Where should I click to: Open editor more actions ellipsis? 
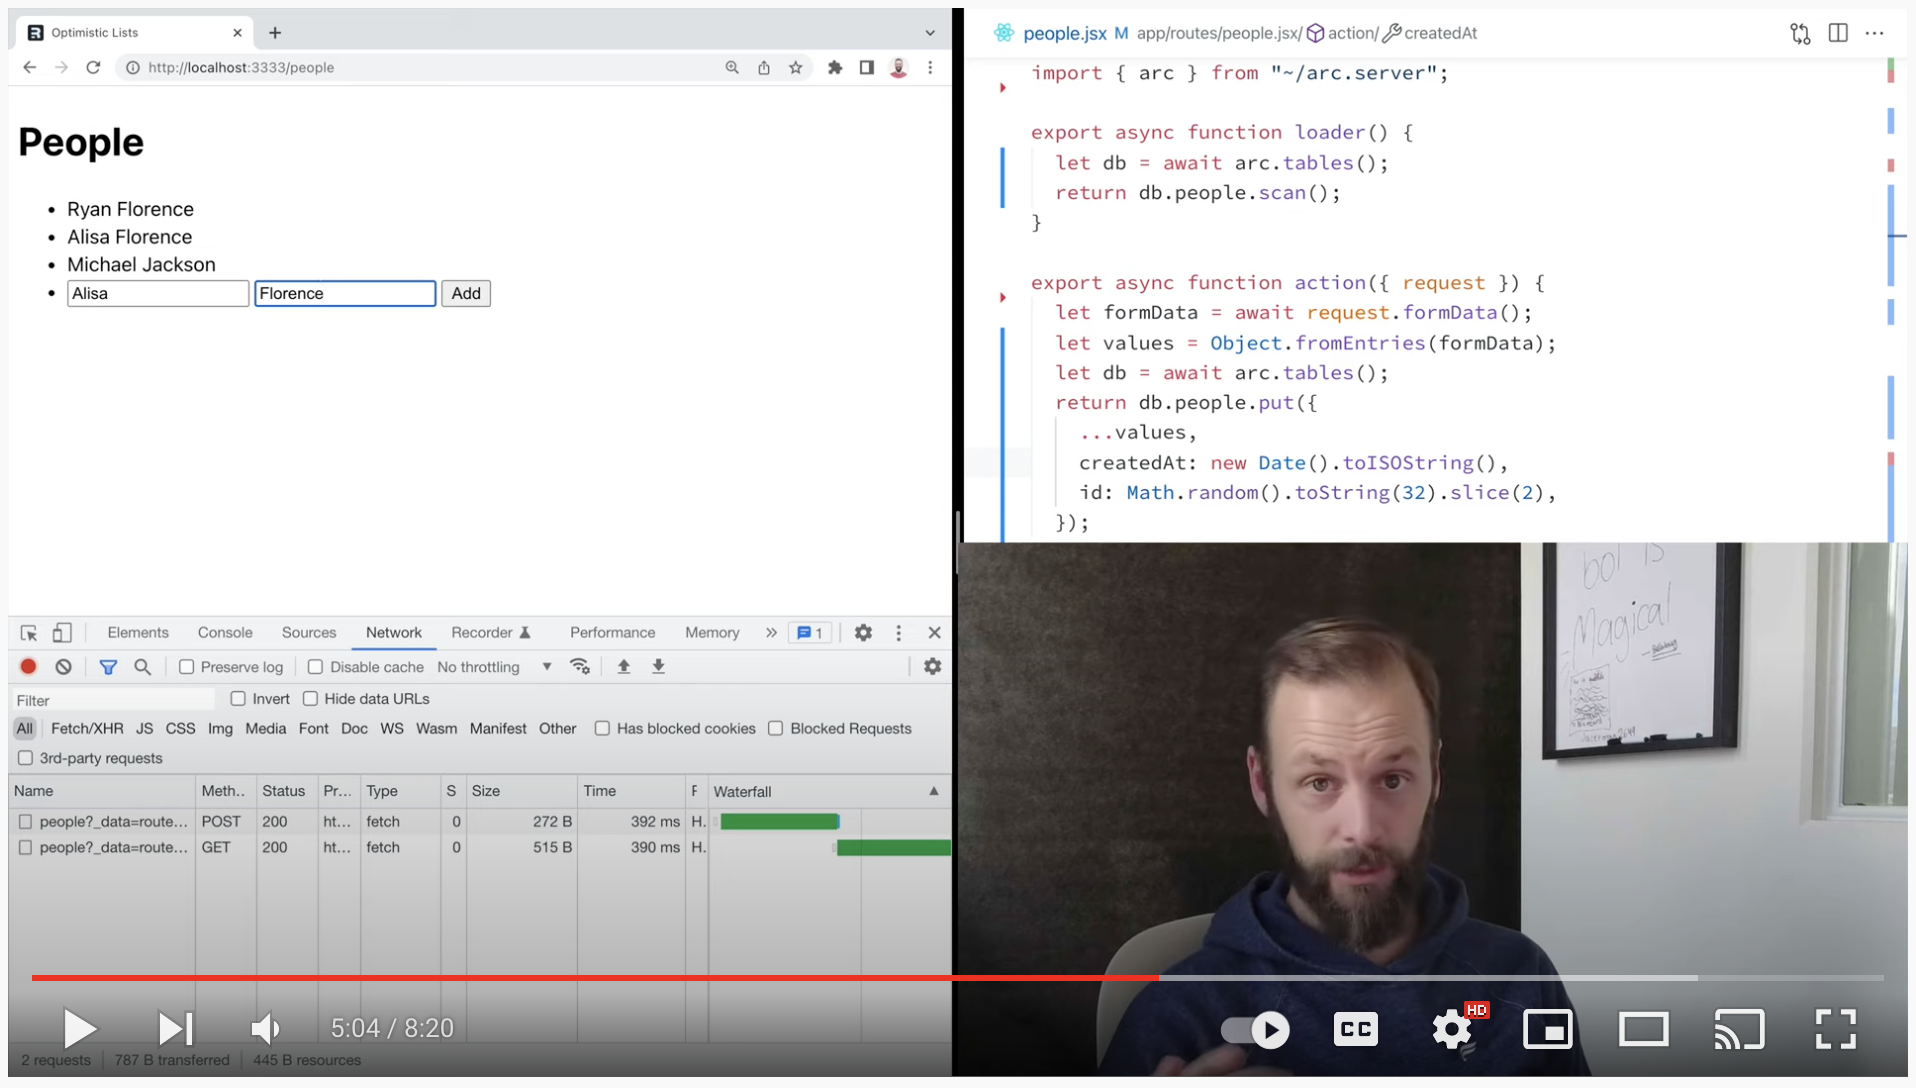click(x=1875, y=33)
